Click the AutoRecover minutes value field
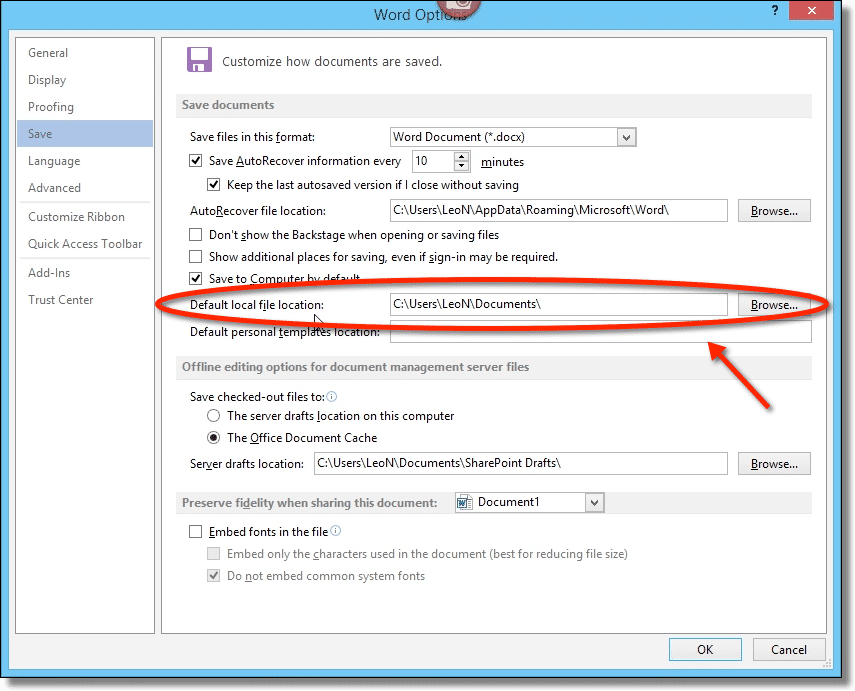 tap(433, 161)
